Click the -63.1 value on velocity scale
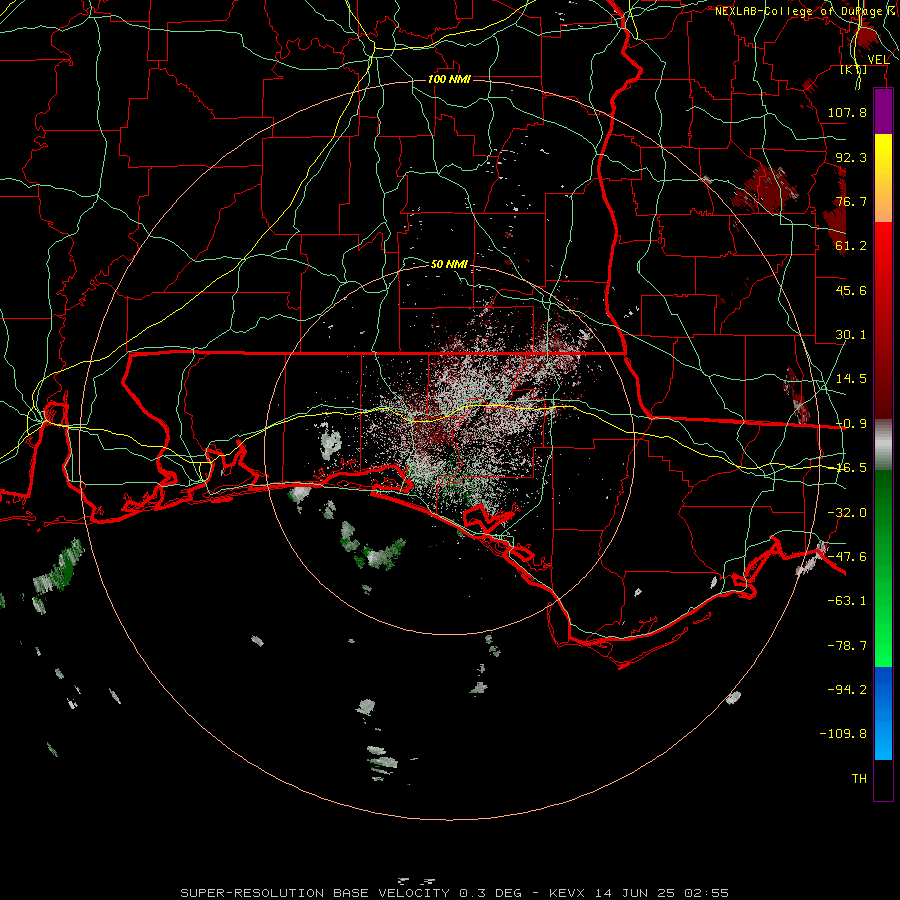 (x=847, y=601)
